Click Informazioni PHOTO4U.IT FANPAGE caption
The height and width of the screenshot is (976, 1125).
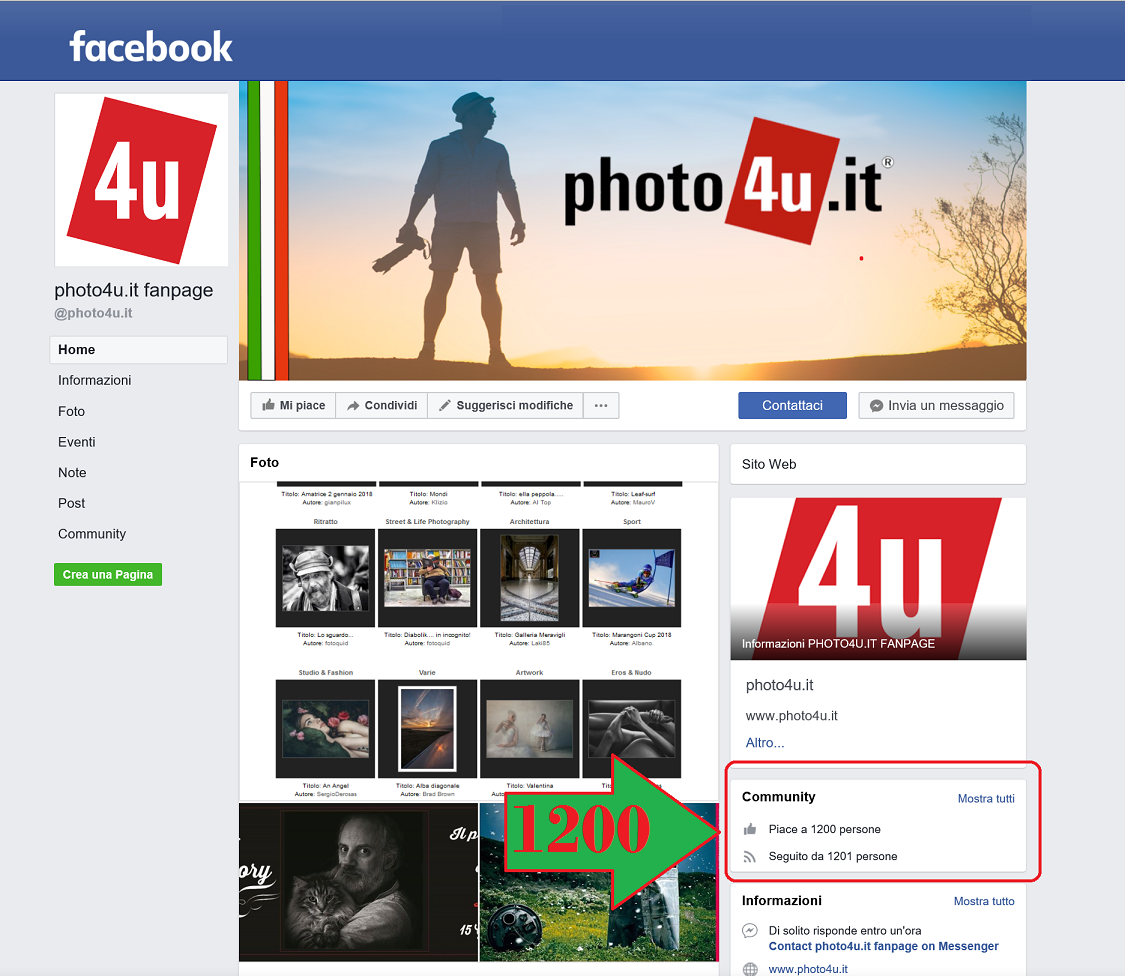(x=838, y=644)
